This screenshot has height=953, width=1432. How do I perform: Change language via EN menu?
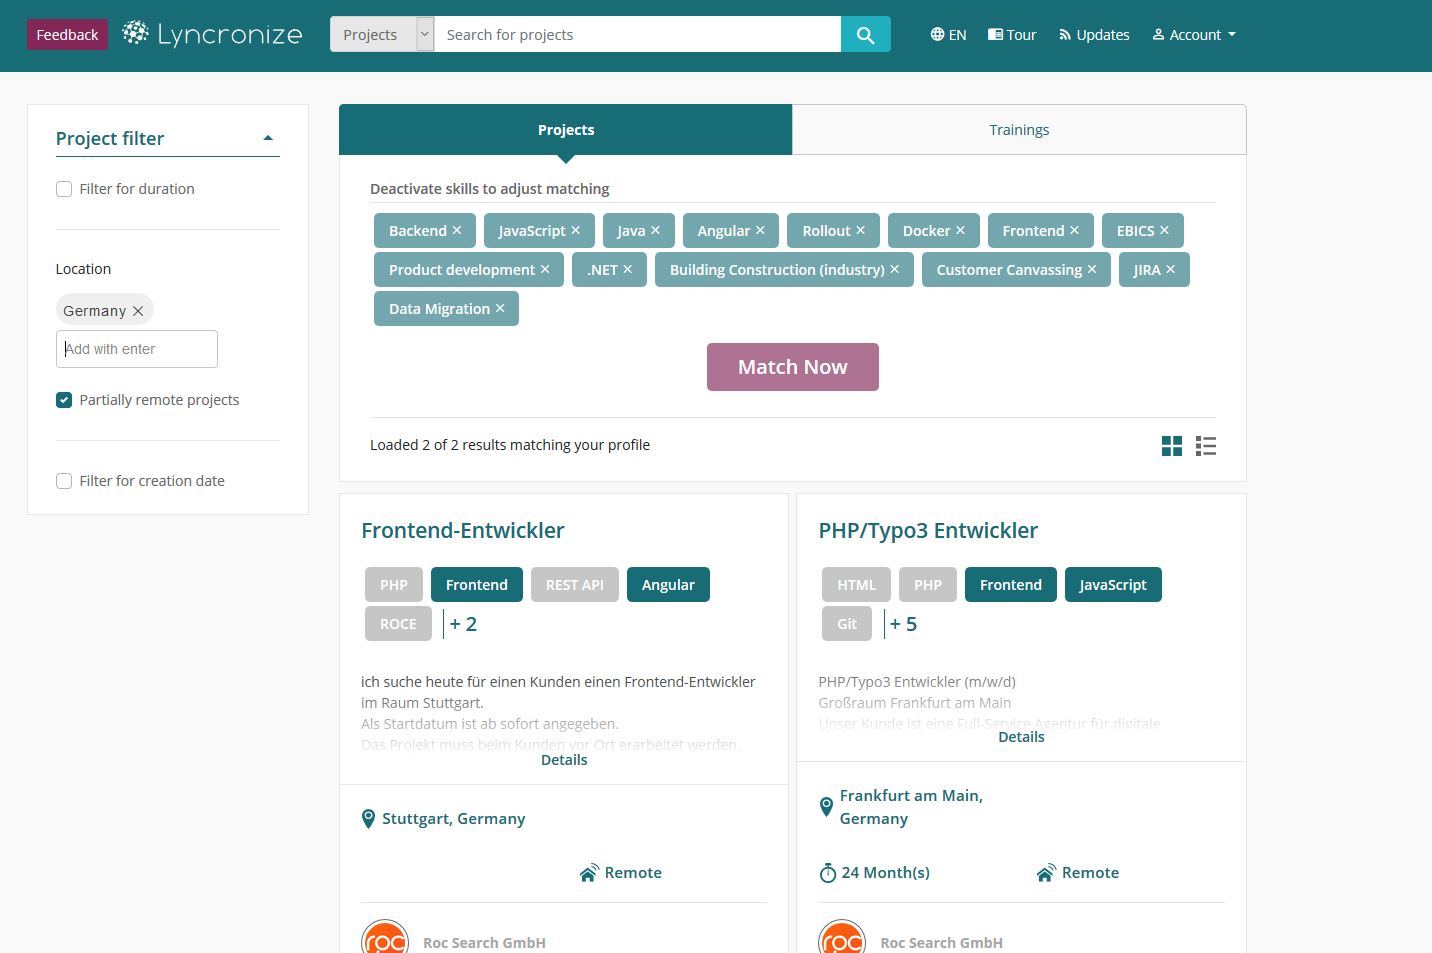948,35
